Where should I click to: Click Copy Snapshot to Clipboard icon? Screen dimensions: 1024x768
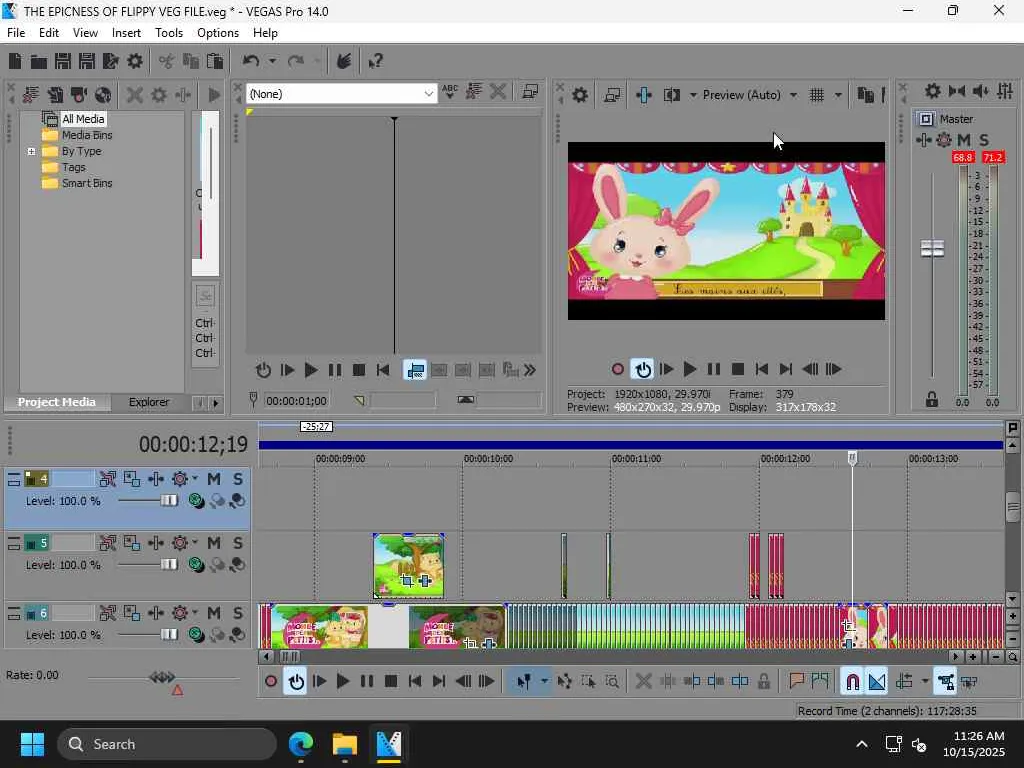click(x=865, y=95)
